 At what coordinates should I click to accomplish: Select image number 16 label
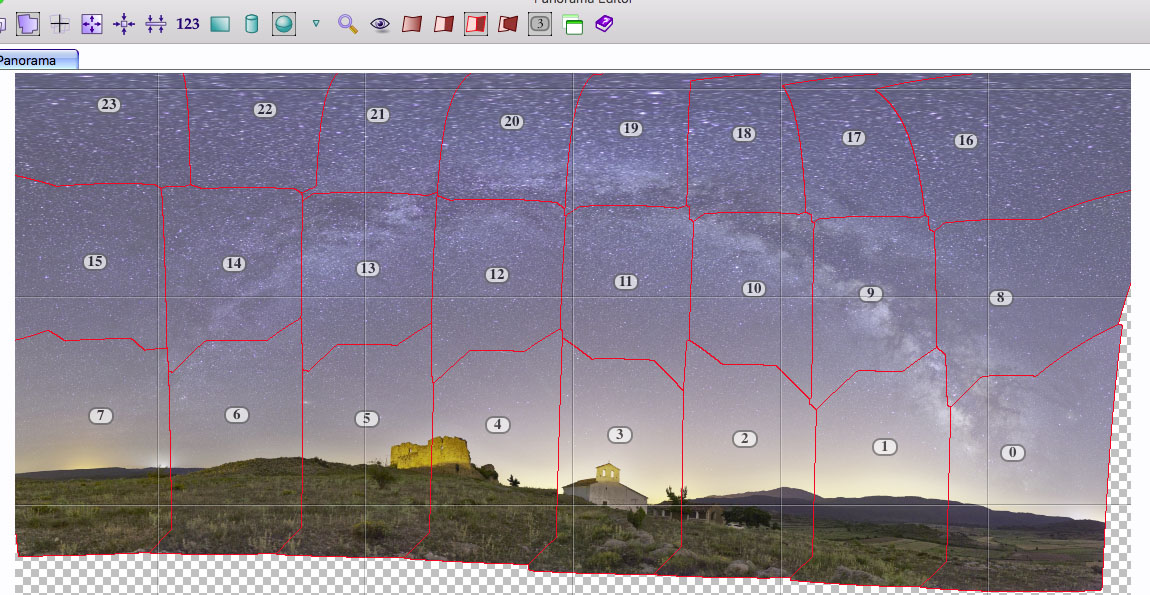966,140
